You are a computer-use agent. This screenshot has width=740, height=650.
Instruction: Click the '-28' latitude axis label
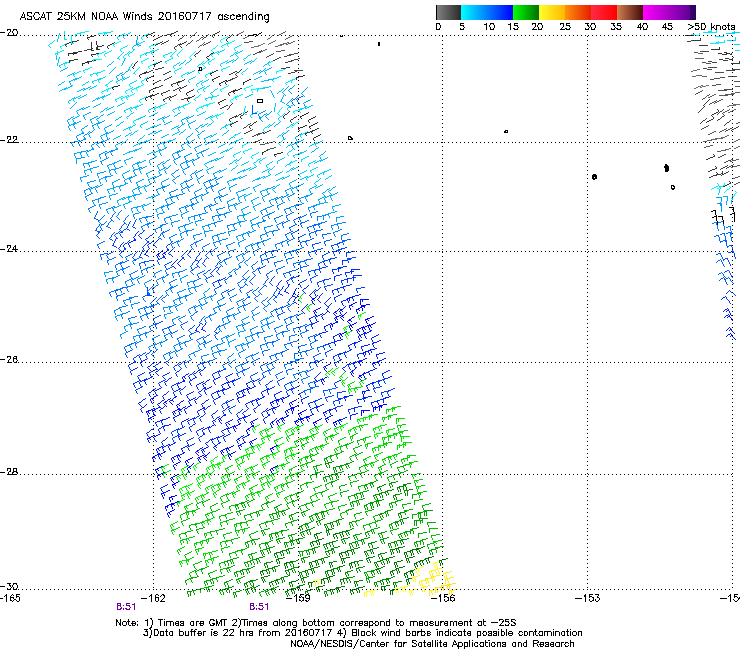(9, 472)
